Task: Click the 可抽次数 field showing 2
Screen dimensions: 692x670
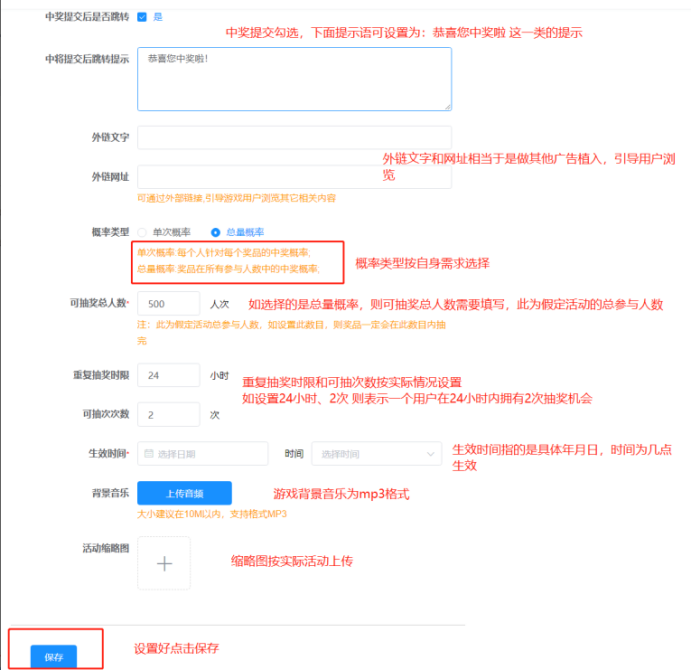Action: [168, 415]
